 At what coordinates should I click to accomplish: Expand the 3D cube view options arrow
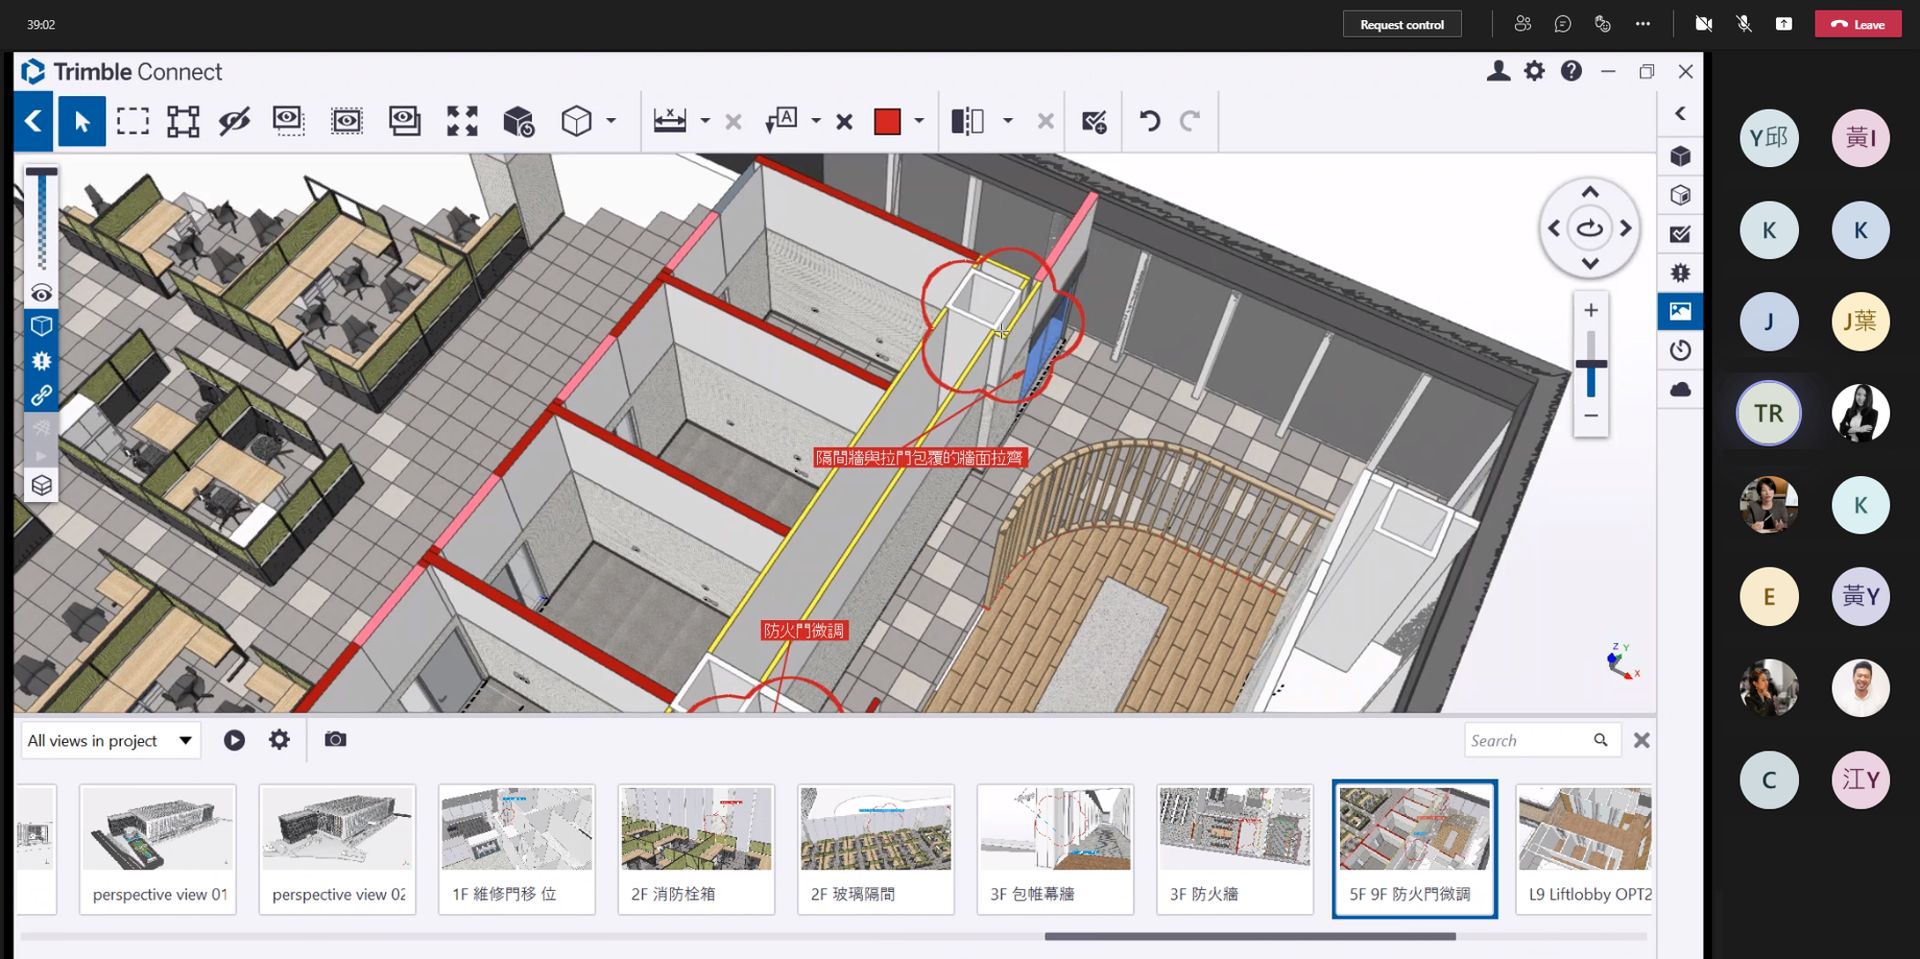click(x=611, y=122)
